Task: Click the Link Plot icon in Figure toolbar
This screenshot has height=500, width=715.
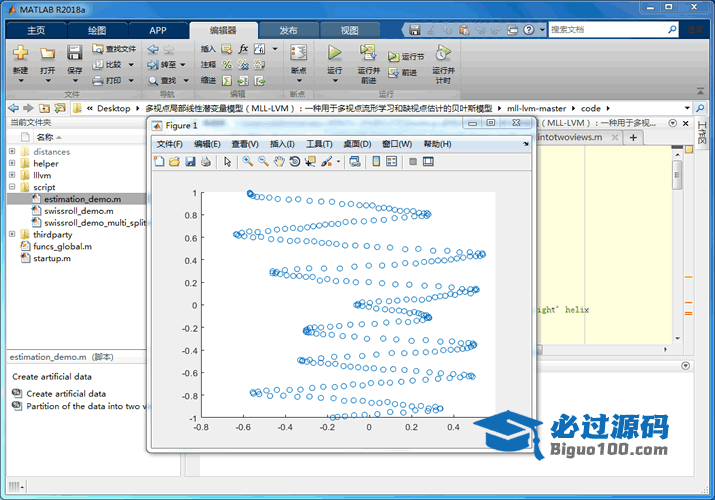Action: click(355, 161)
